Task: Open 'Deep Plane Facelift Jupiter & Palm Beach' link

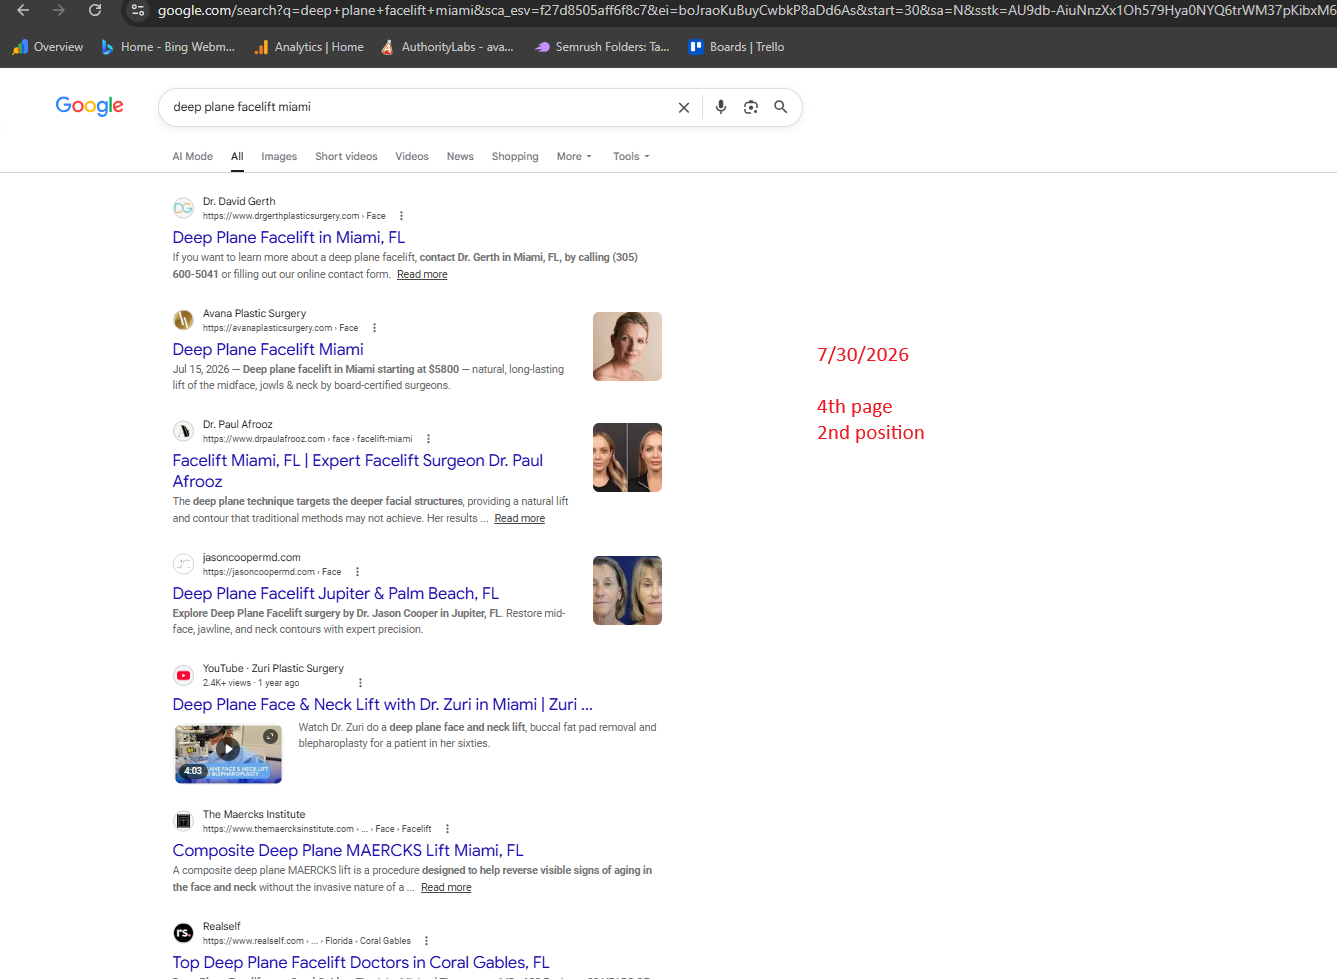Action: [336, 594]
